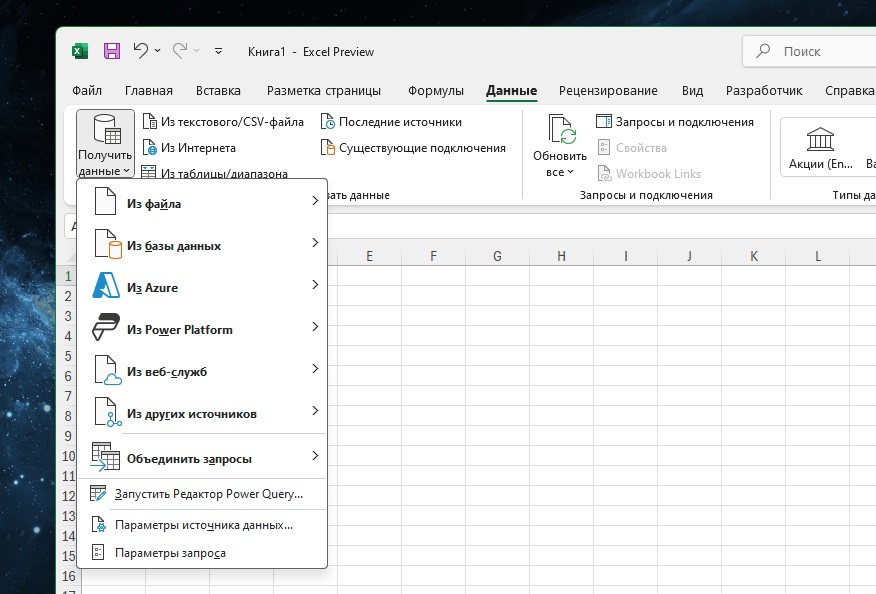Click in the Поиск search box

[809, 51]
